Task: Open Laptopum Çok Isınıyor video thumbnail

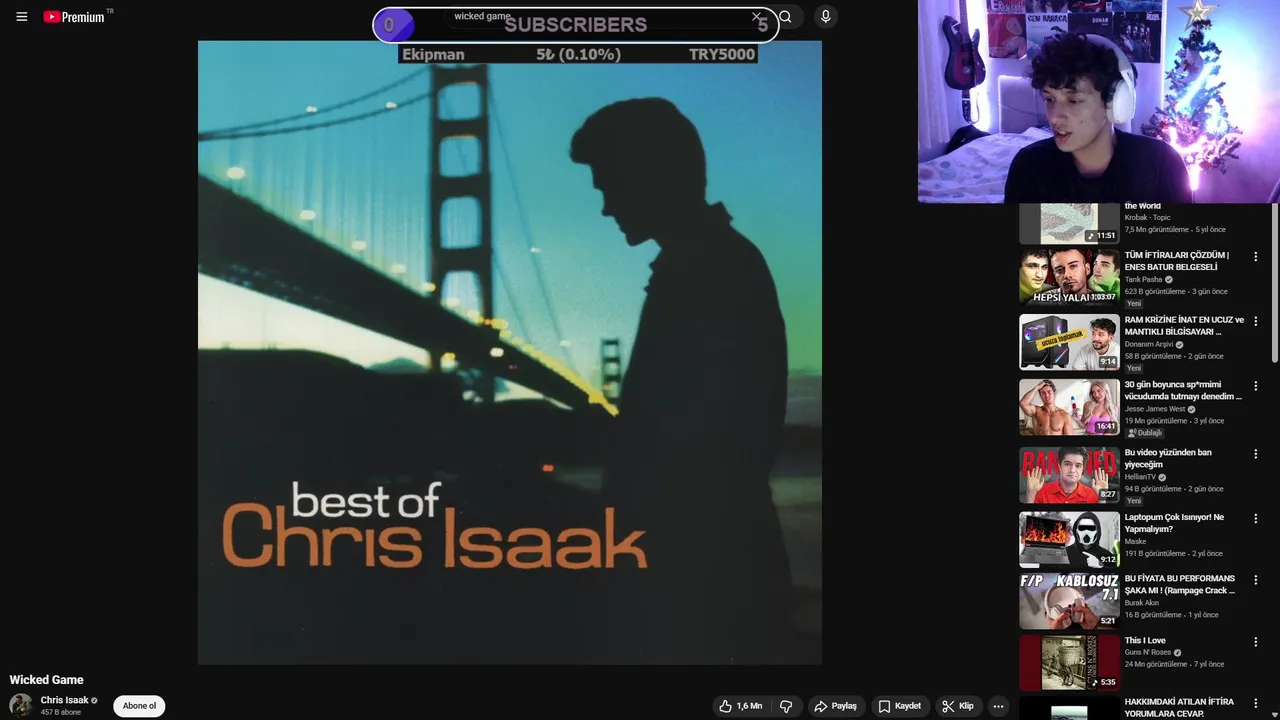Action: click(1069, 539)
